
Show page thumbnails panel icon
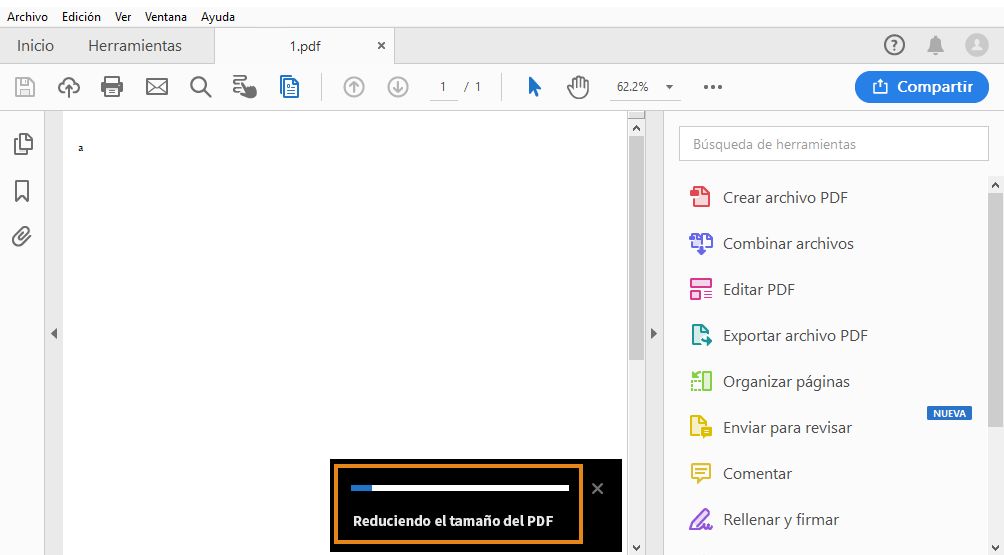(22, 144)
